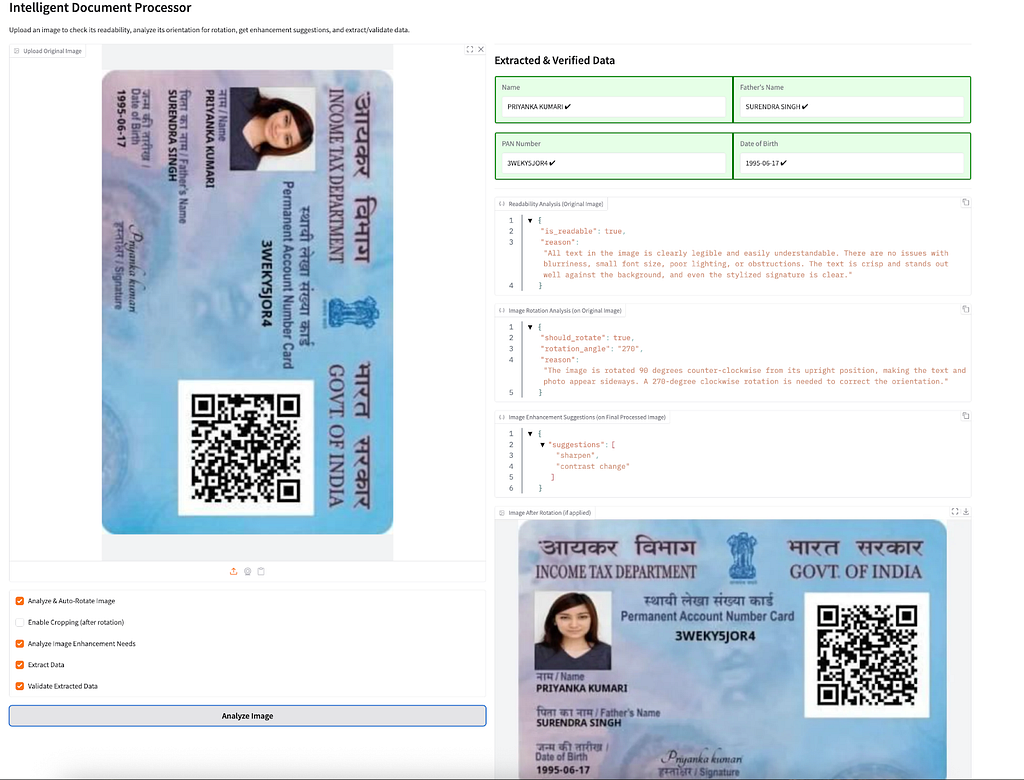Click the Image Enhancement Suggestions label
The image size is (1024, 780).
[x=587, y=417]
